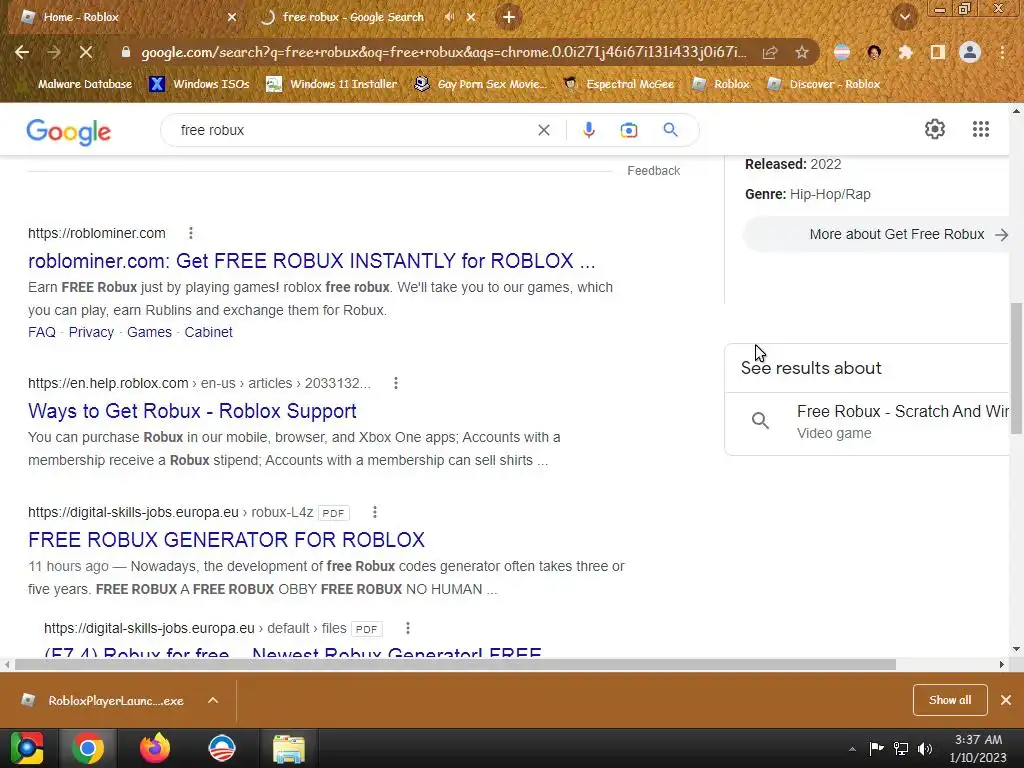1024x768 pixels.
Task: Open Windows ISOs bookmark
Action: 200,84
